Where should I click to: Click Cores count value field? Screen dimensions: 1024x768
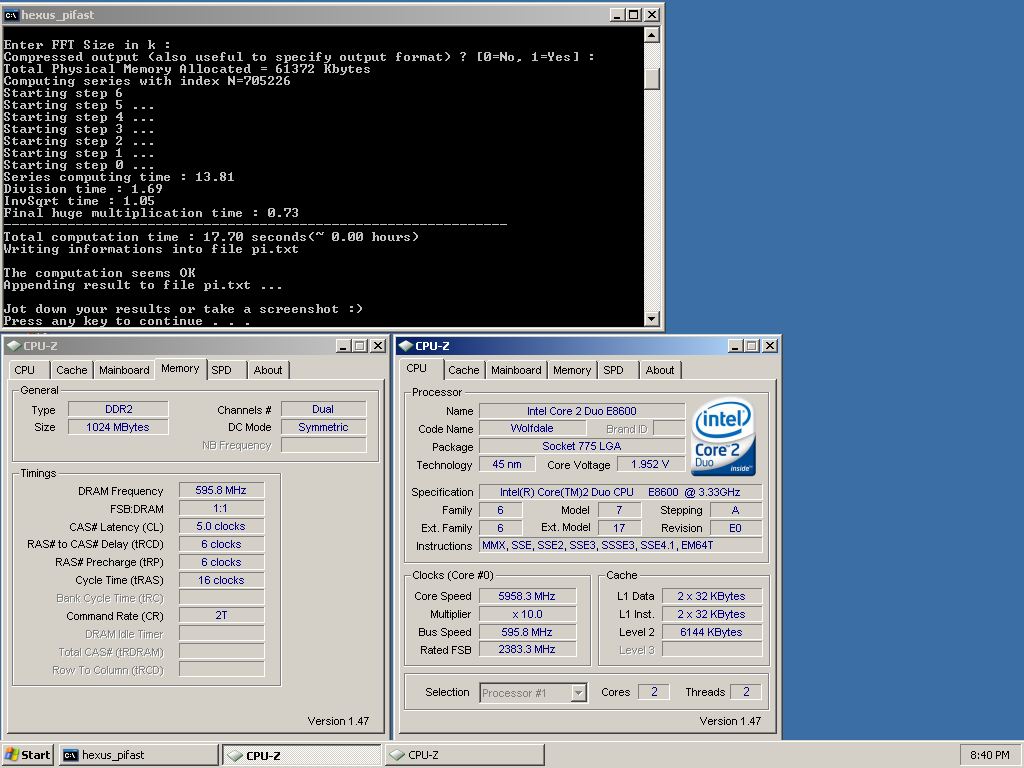[654, 692]
